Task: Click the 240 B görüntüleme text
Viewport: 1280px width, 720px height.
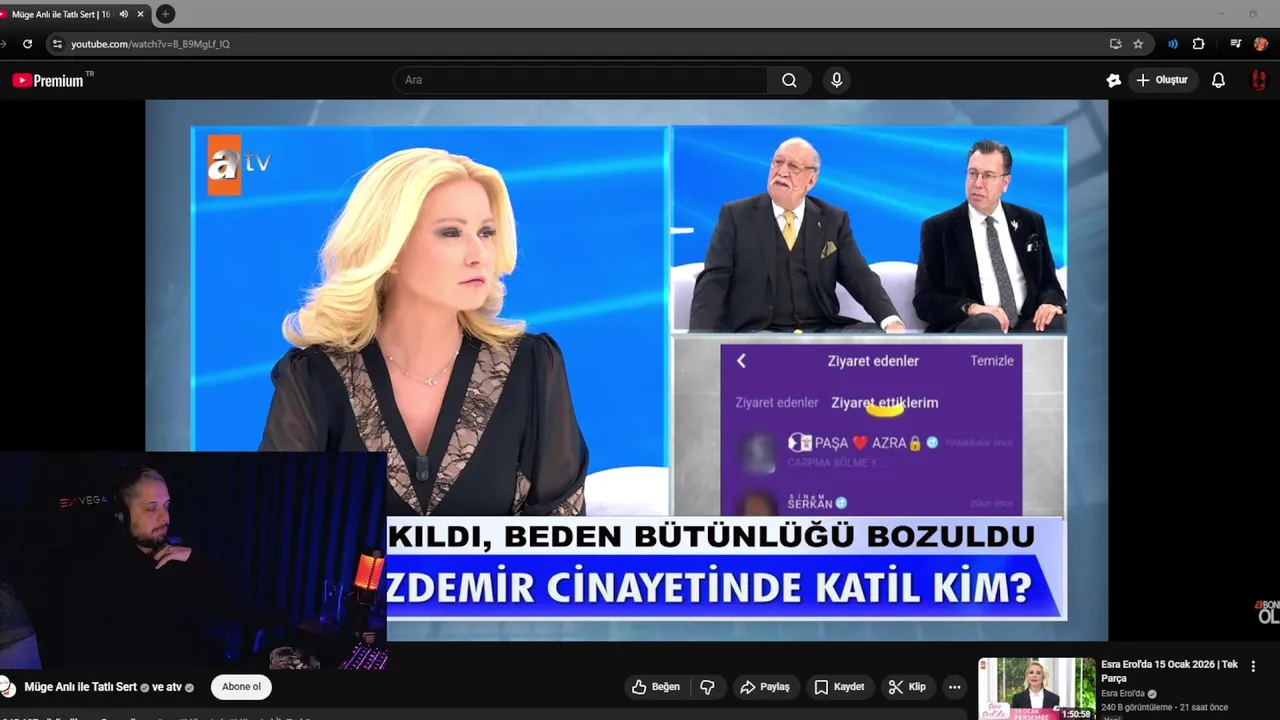Action: 1137,707
